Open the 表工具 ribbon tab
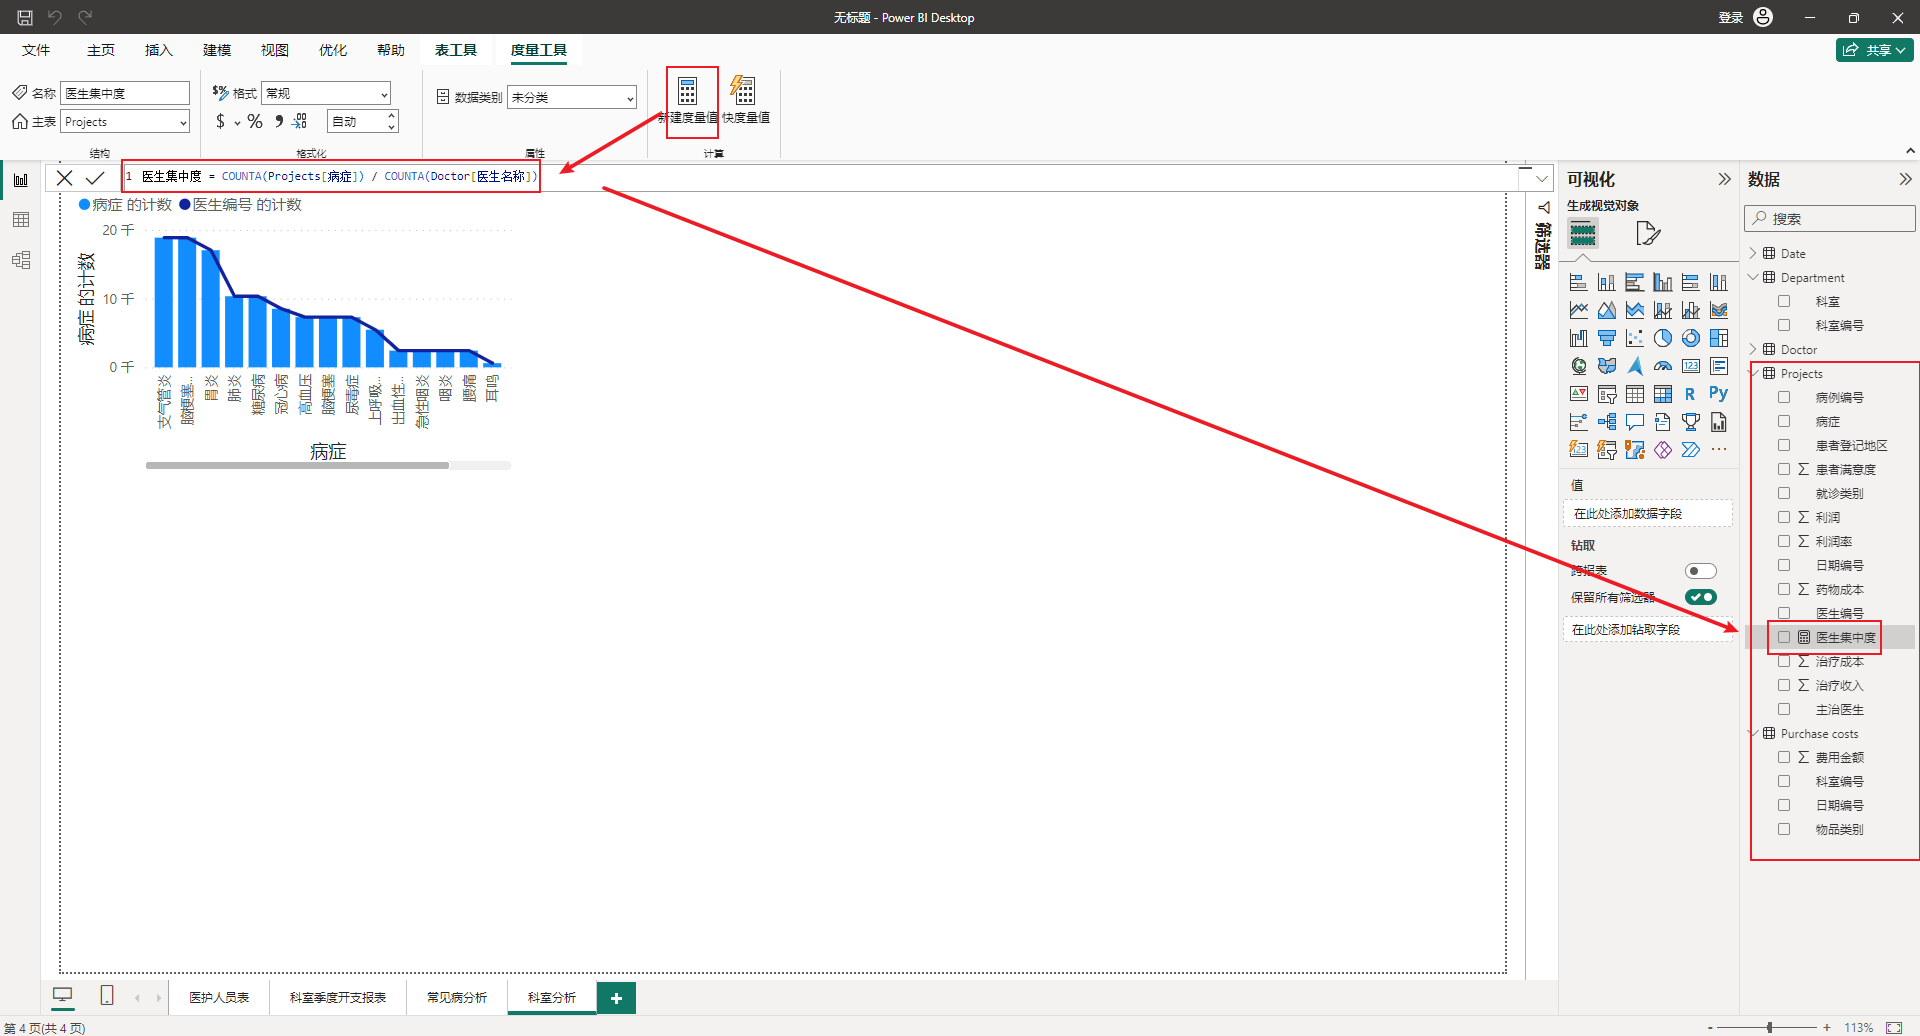This screenshot has height=1036, width=1920. point(456,50)
